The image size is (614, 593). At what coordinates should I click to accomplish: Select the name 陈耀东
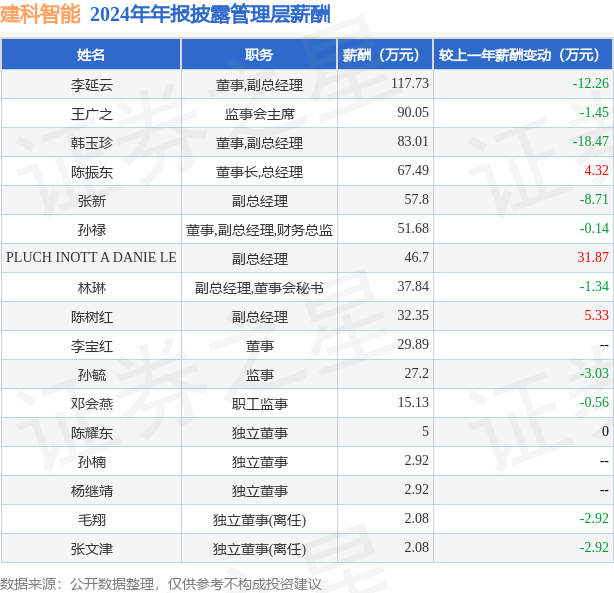pos(92,433)
